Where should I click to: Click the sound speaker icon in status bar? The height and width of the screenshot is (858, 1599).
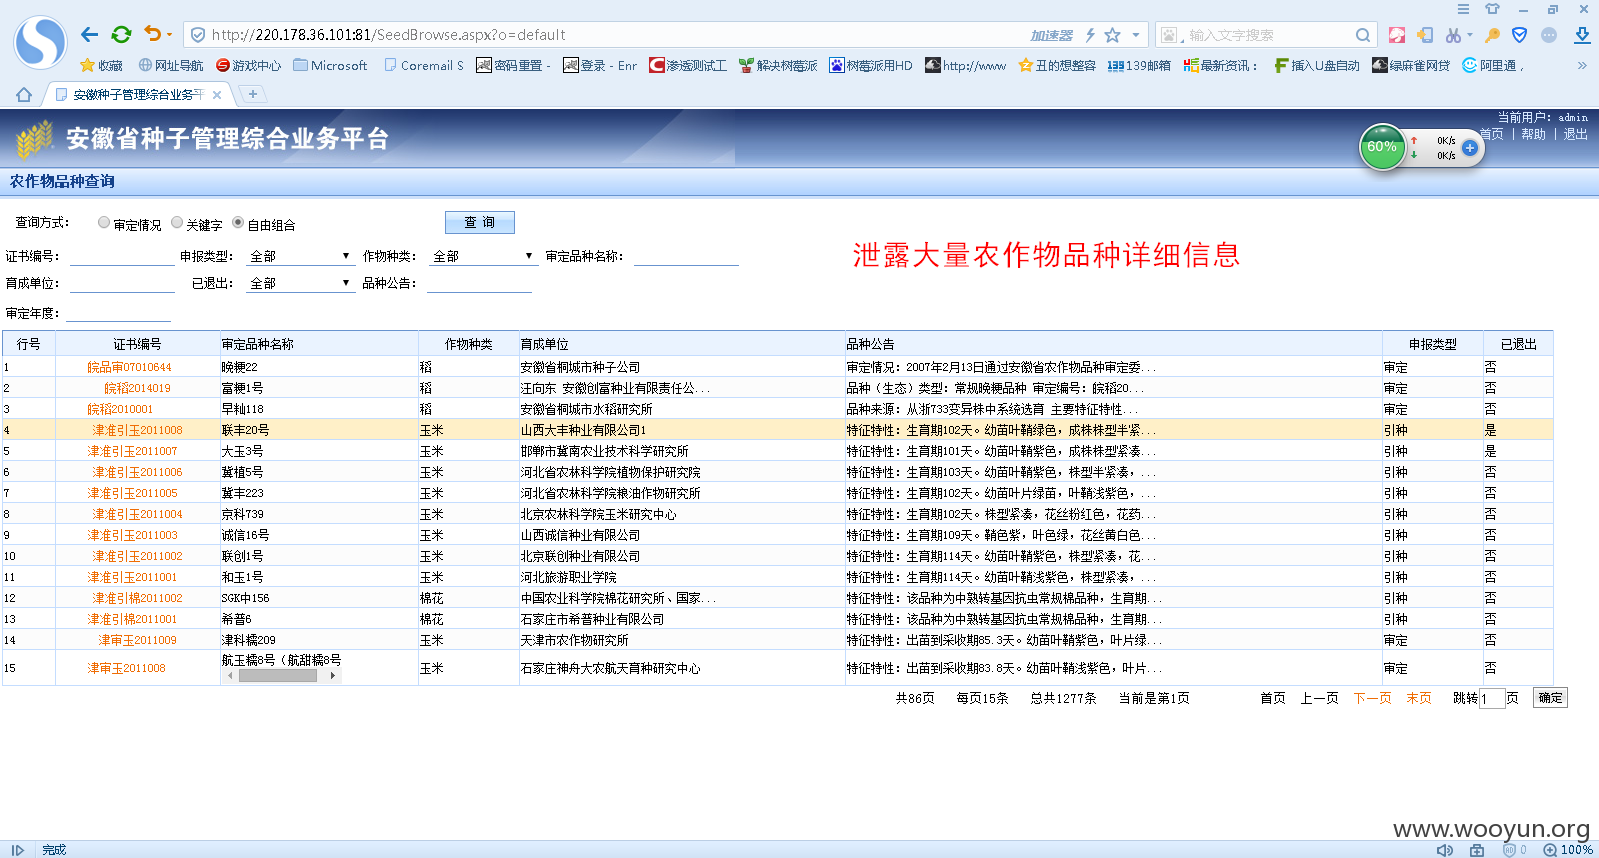click(x=1445, y=850)
